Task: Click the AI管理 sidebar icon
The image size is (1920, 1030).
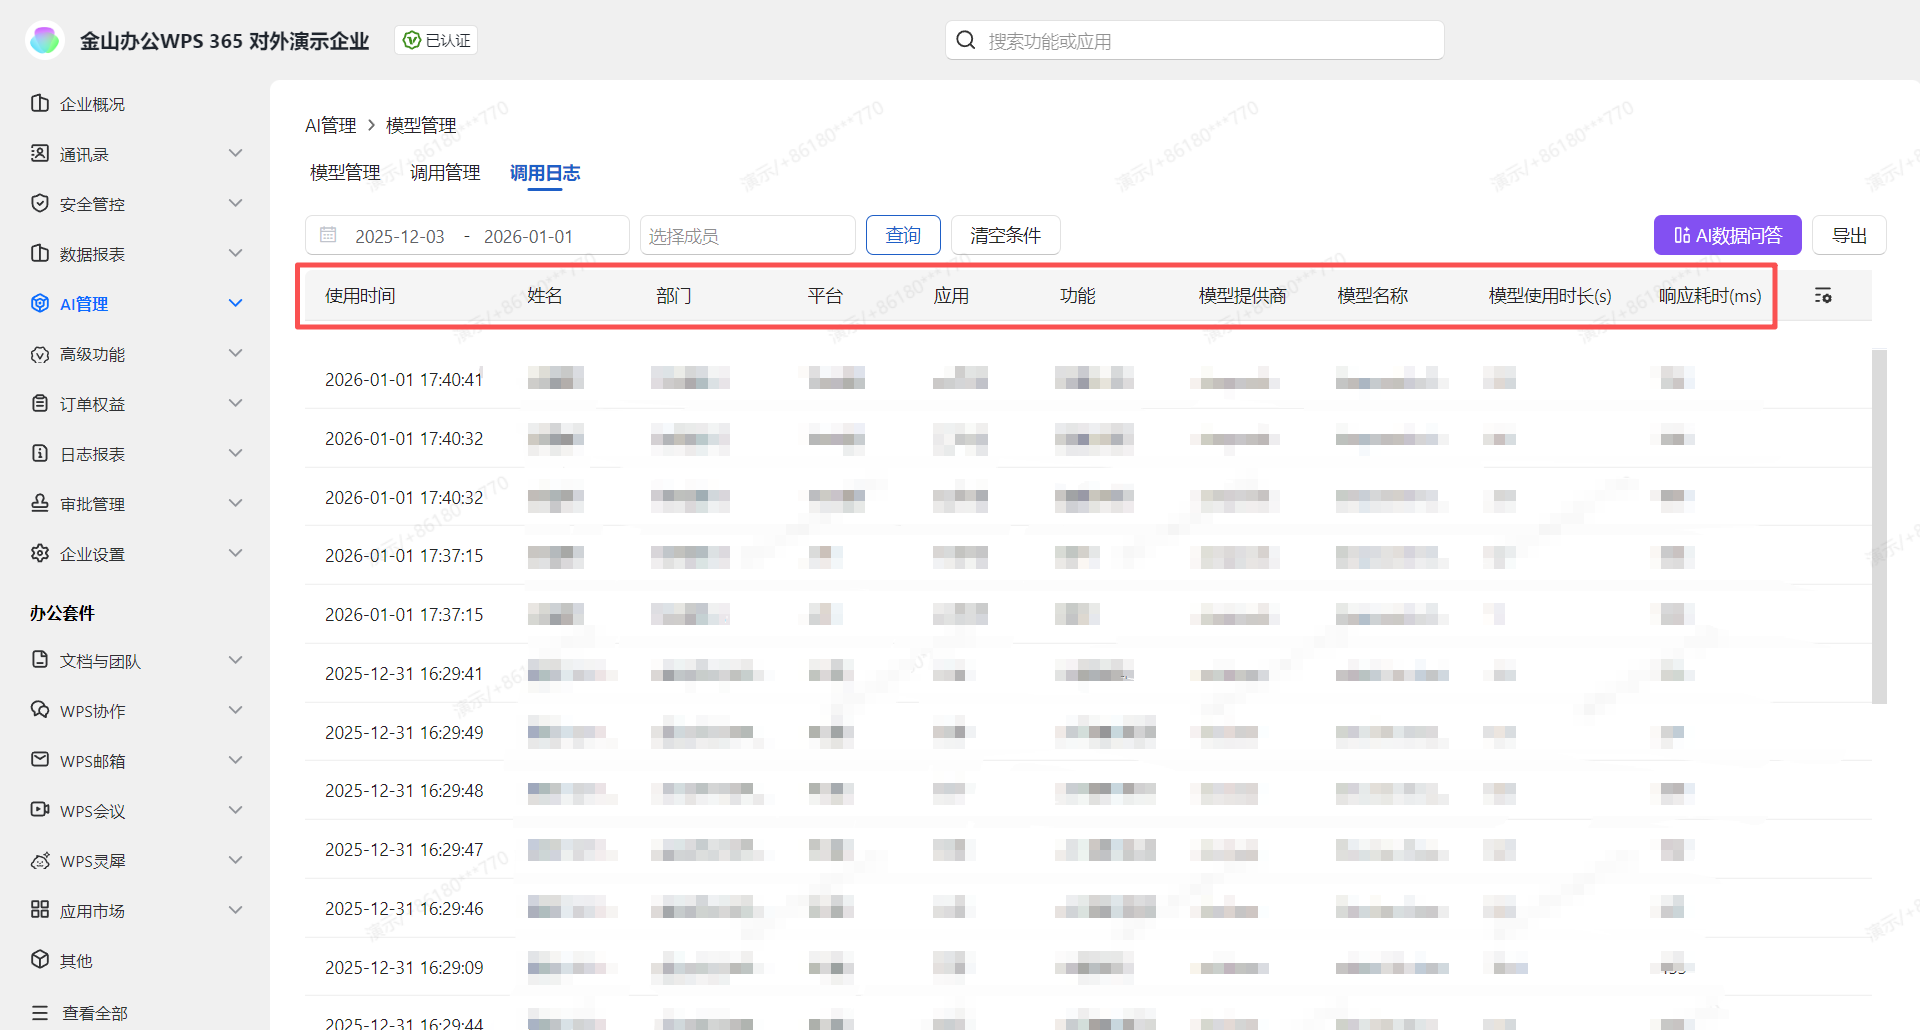Action: 40,303
